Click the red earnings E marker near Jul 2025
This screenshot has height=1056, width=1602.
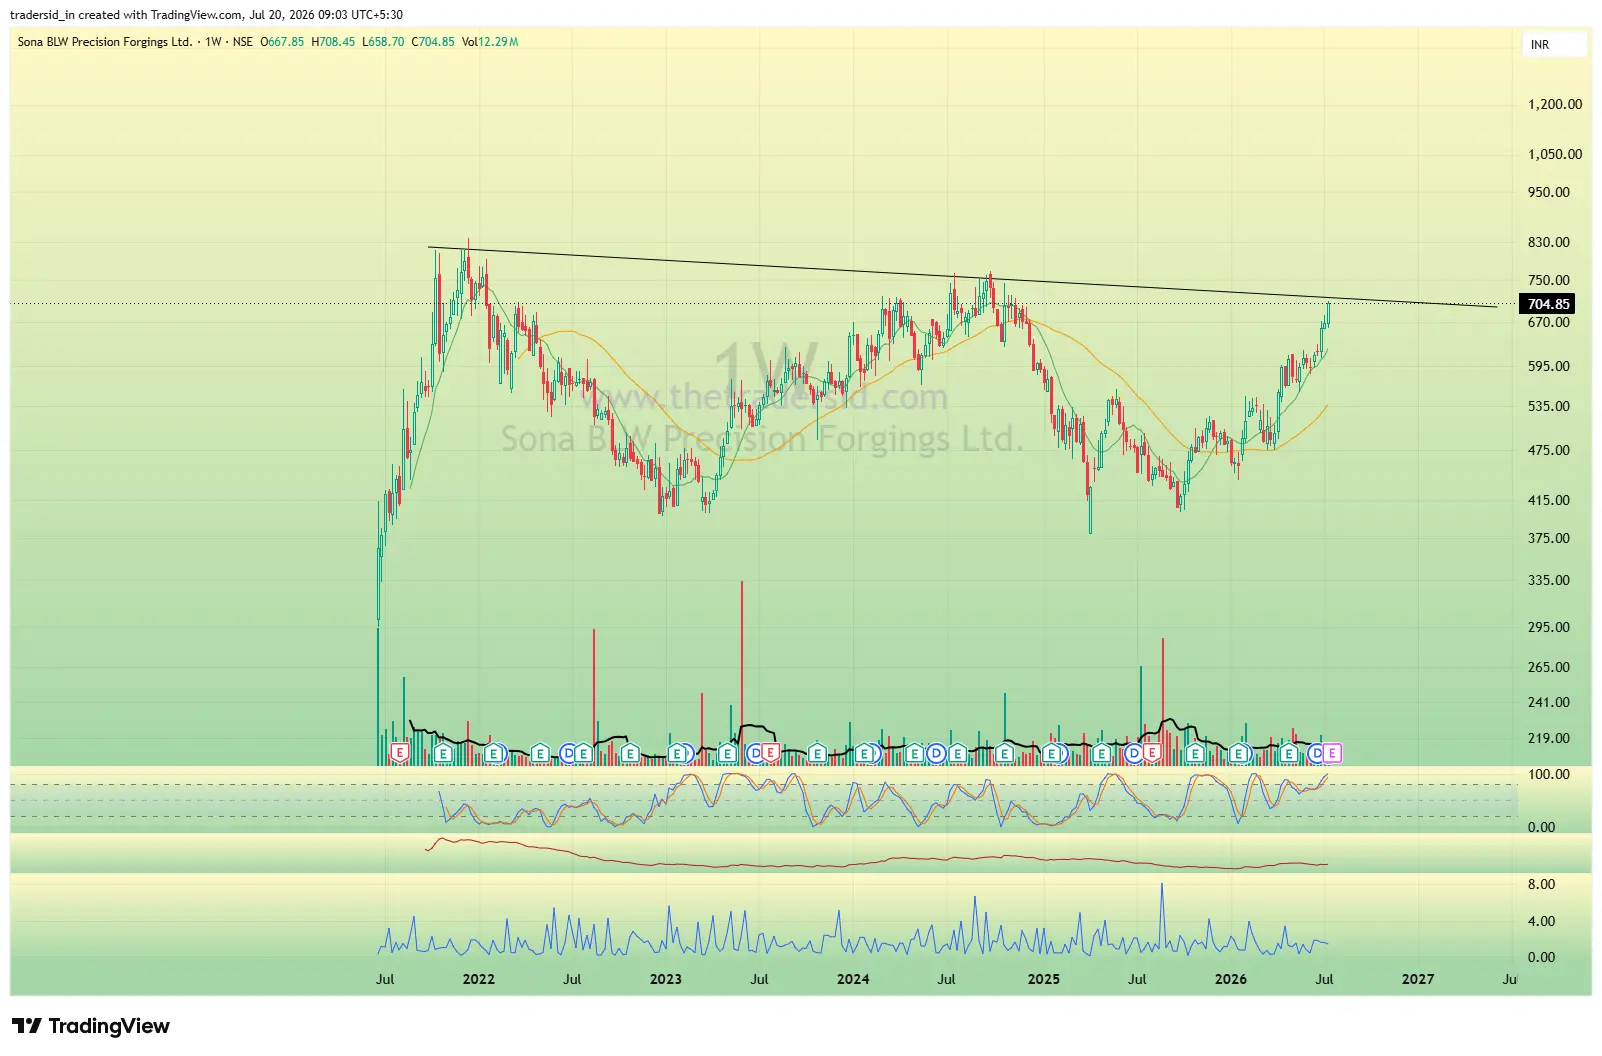pyautogui.click(x=1151, y=753)
